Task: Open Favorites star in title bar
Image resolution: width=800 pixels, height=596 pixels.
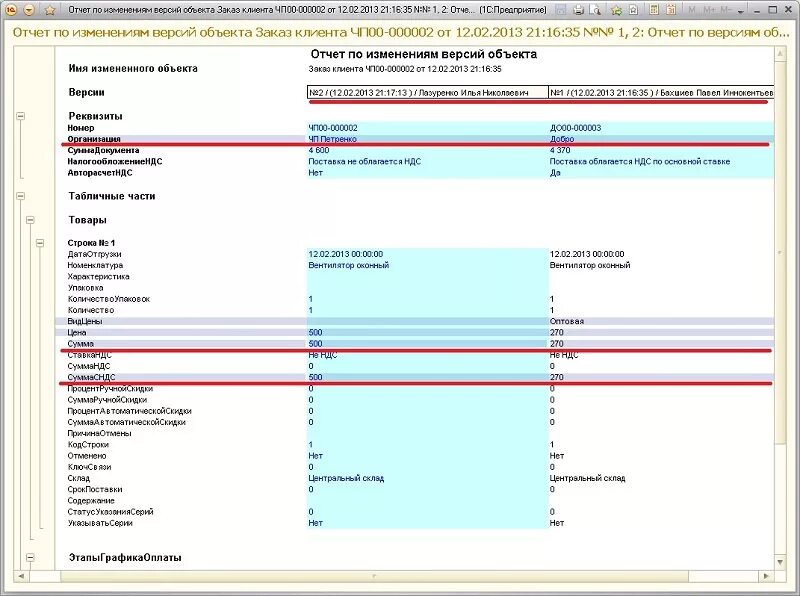Action: (x=49, y=10)
